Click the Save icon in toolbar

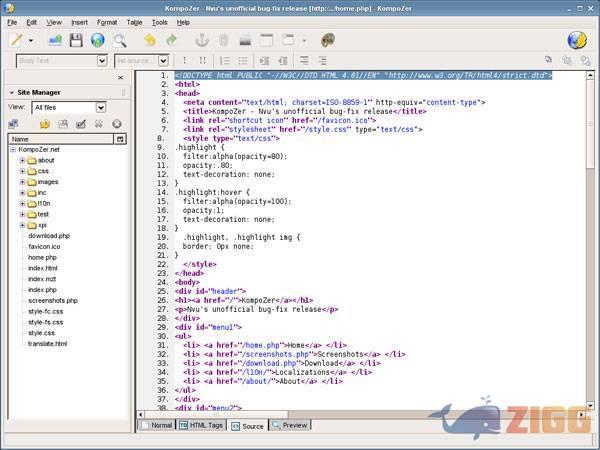click(x=75, y=41)
